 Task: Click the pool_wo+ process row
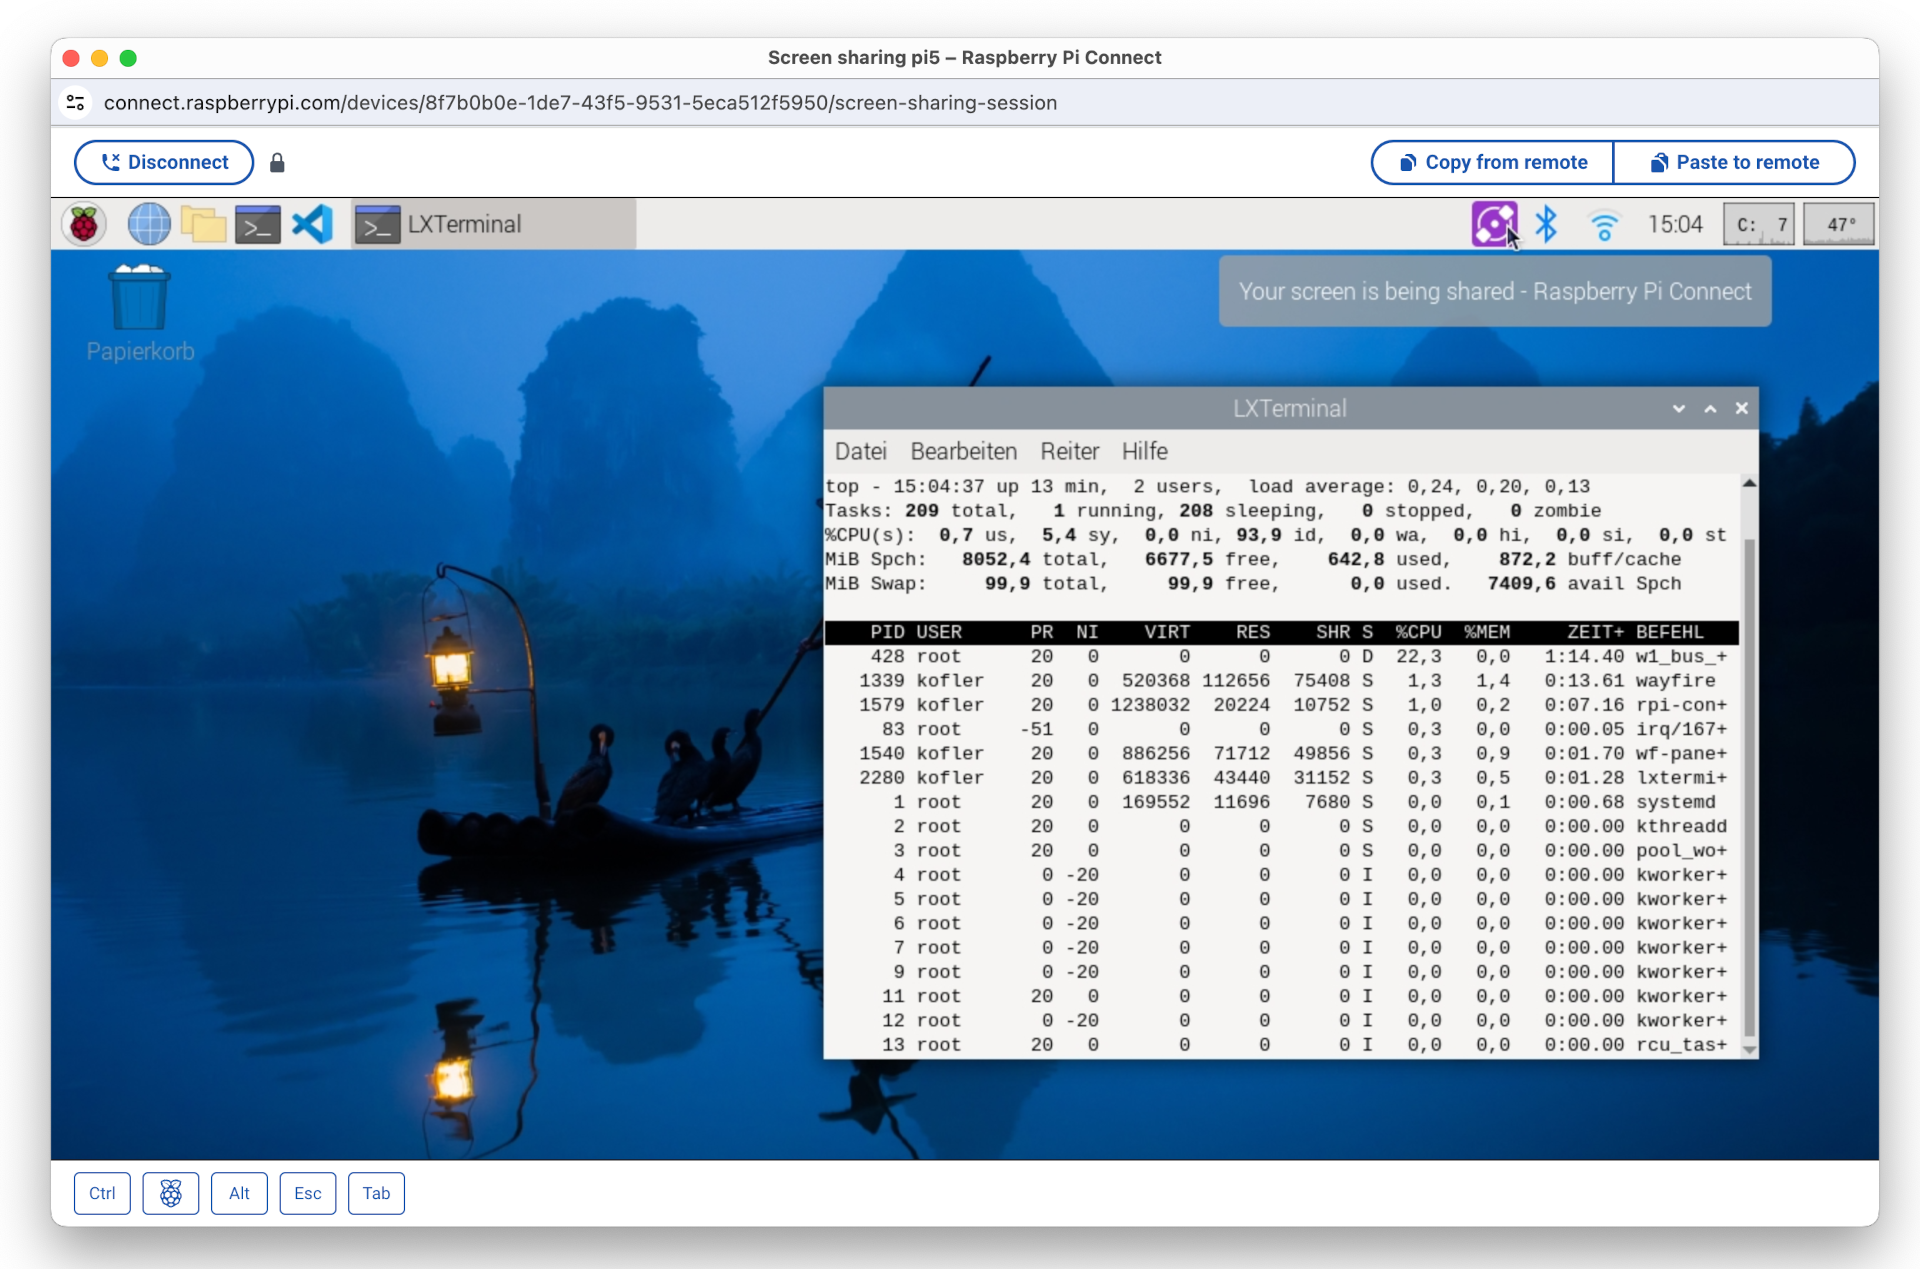click(1281, 850)
